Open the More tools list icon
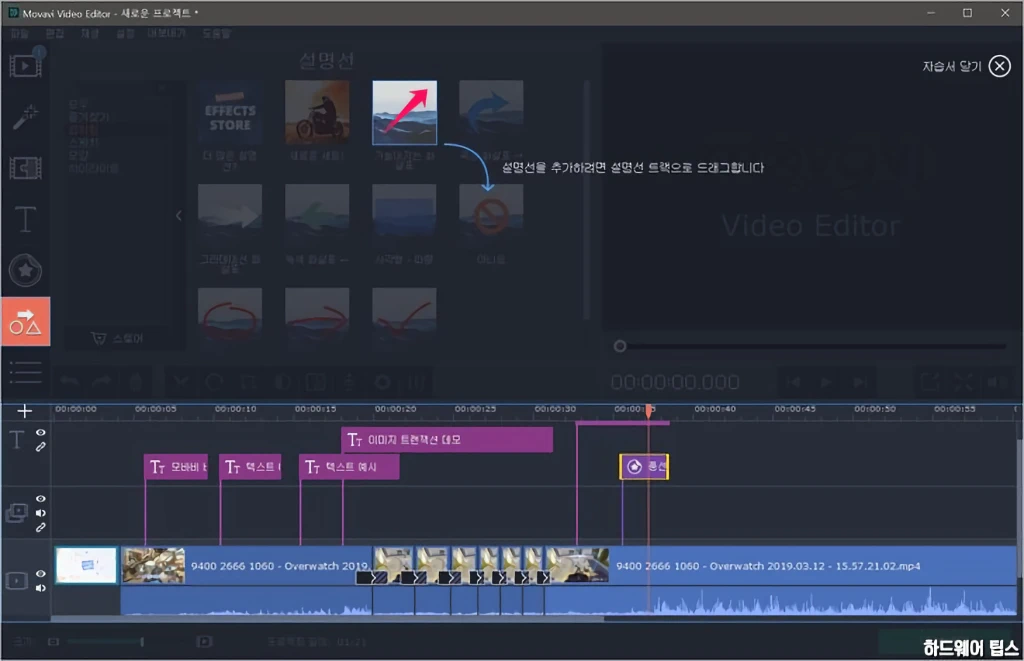The image size is (1024, 661). click(25, 372)
